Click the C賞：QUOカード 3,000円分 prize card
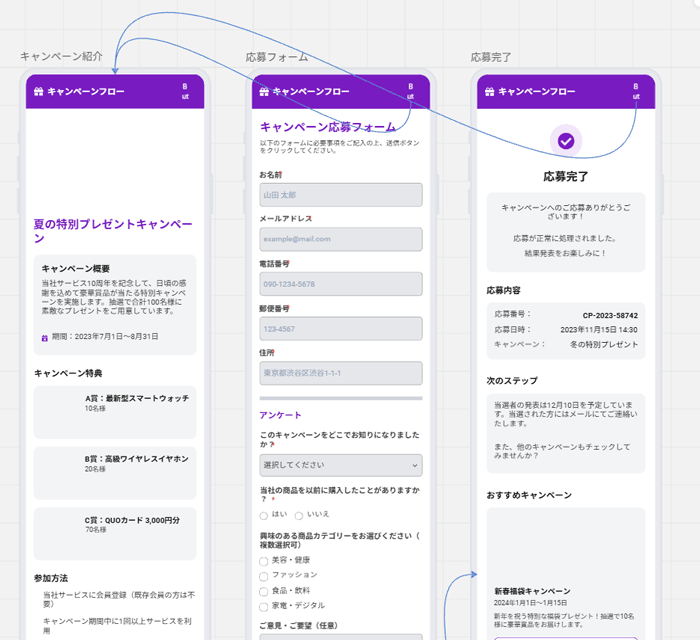Image resolution: width=700 pixels, height=640 pixels. pos(115,534)
